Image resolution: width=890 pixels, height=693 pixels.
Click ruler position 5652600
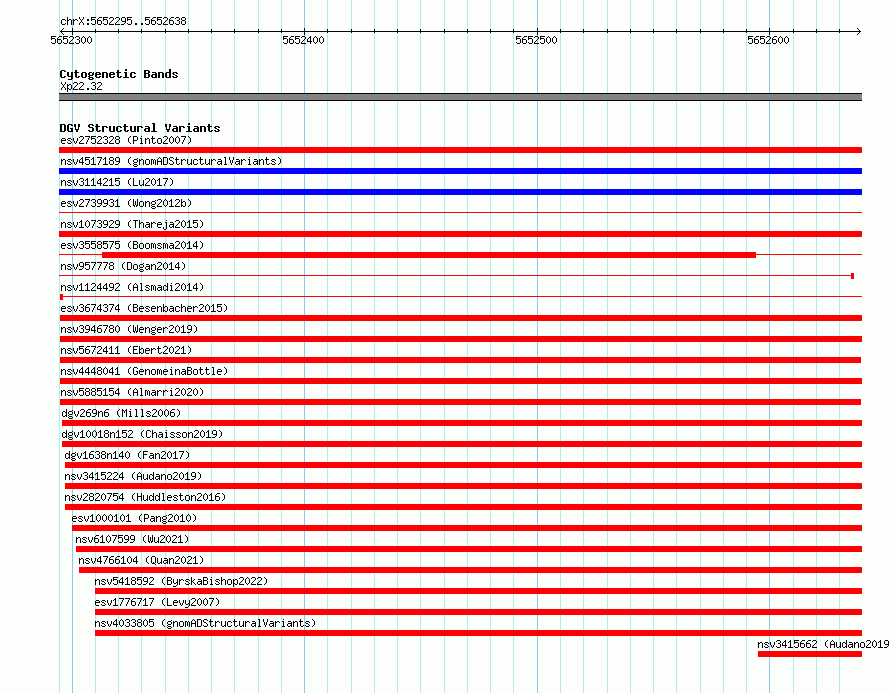click(x=768, y=40)
